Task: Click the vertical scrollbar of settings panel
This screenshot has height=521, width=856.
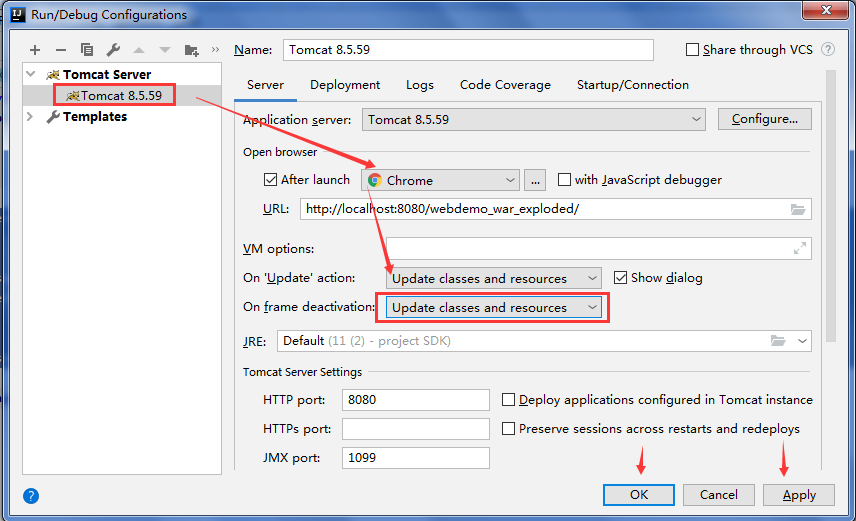Action: point(830,206)
